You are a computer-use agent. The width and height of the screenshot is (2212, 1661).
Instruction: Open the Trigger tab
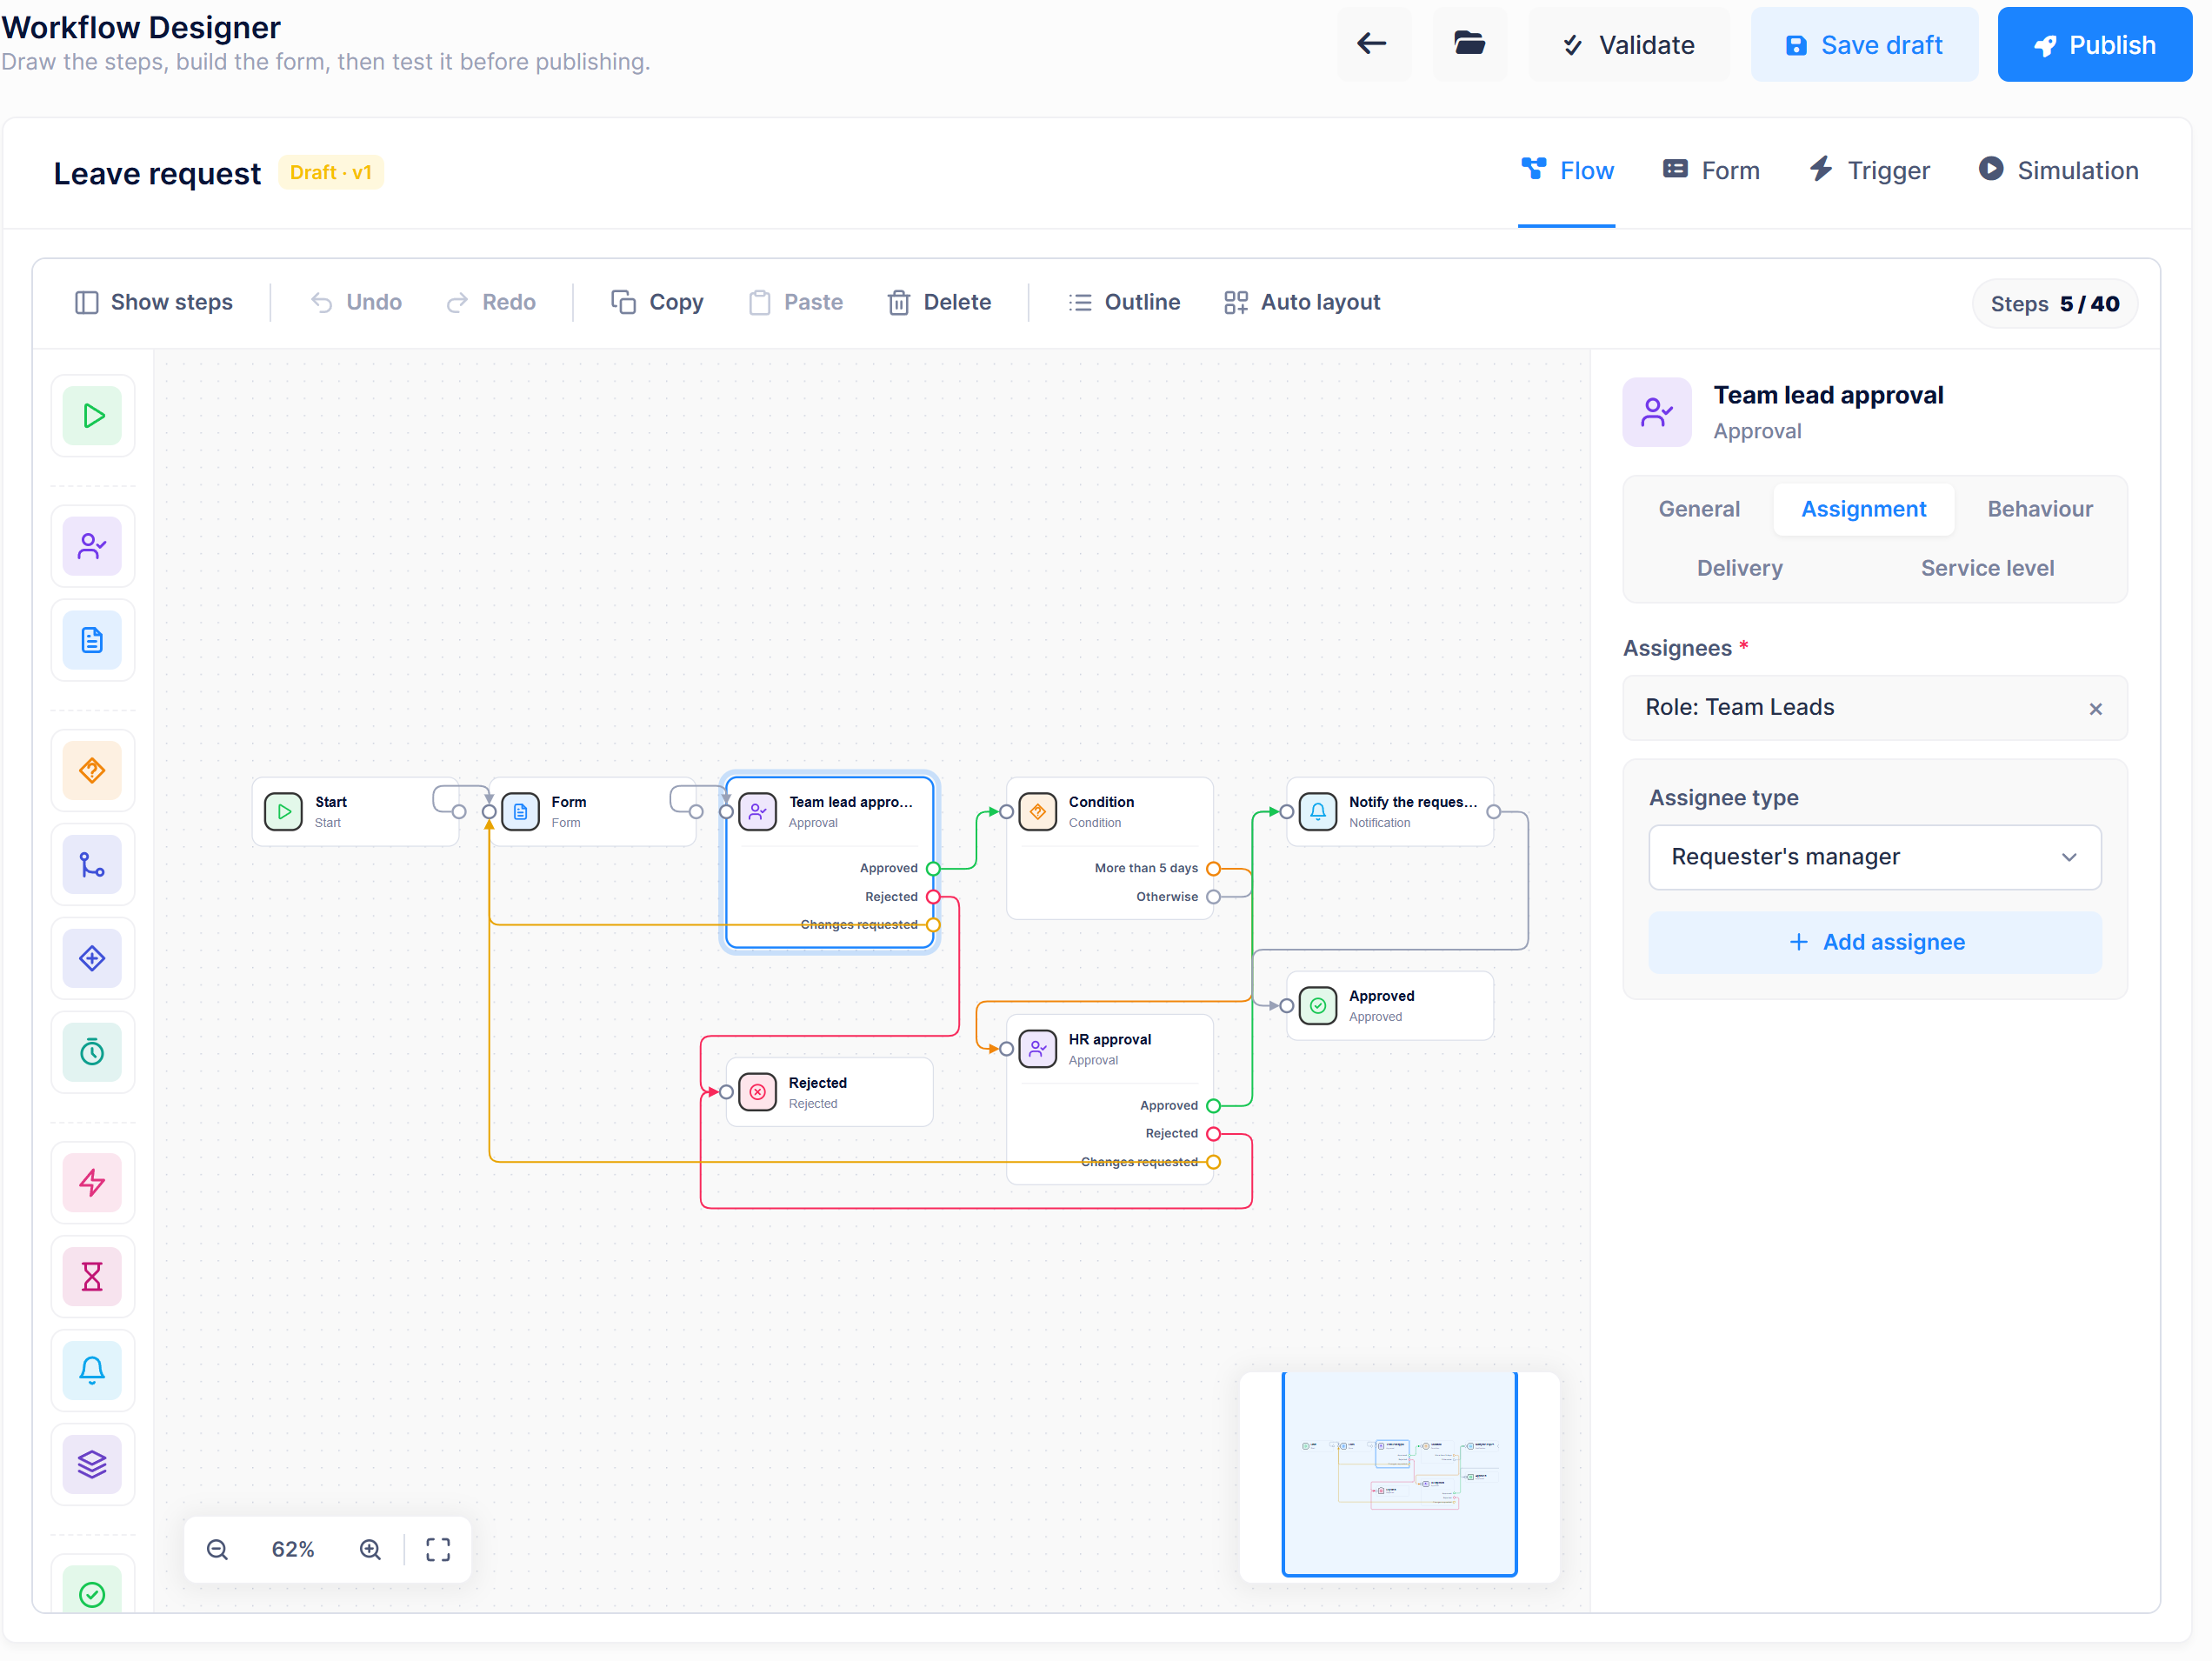[x=1869, y=171]
